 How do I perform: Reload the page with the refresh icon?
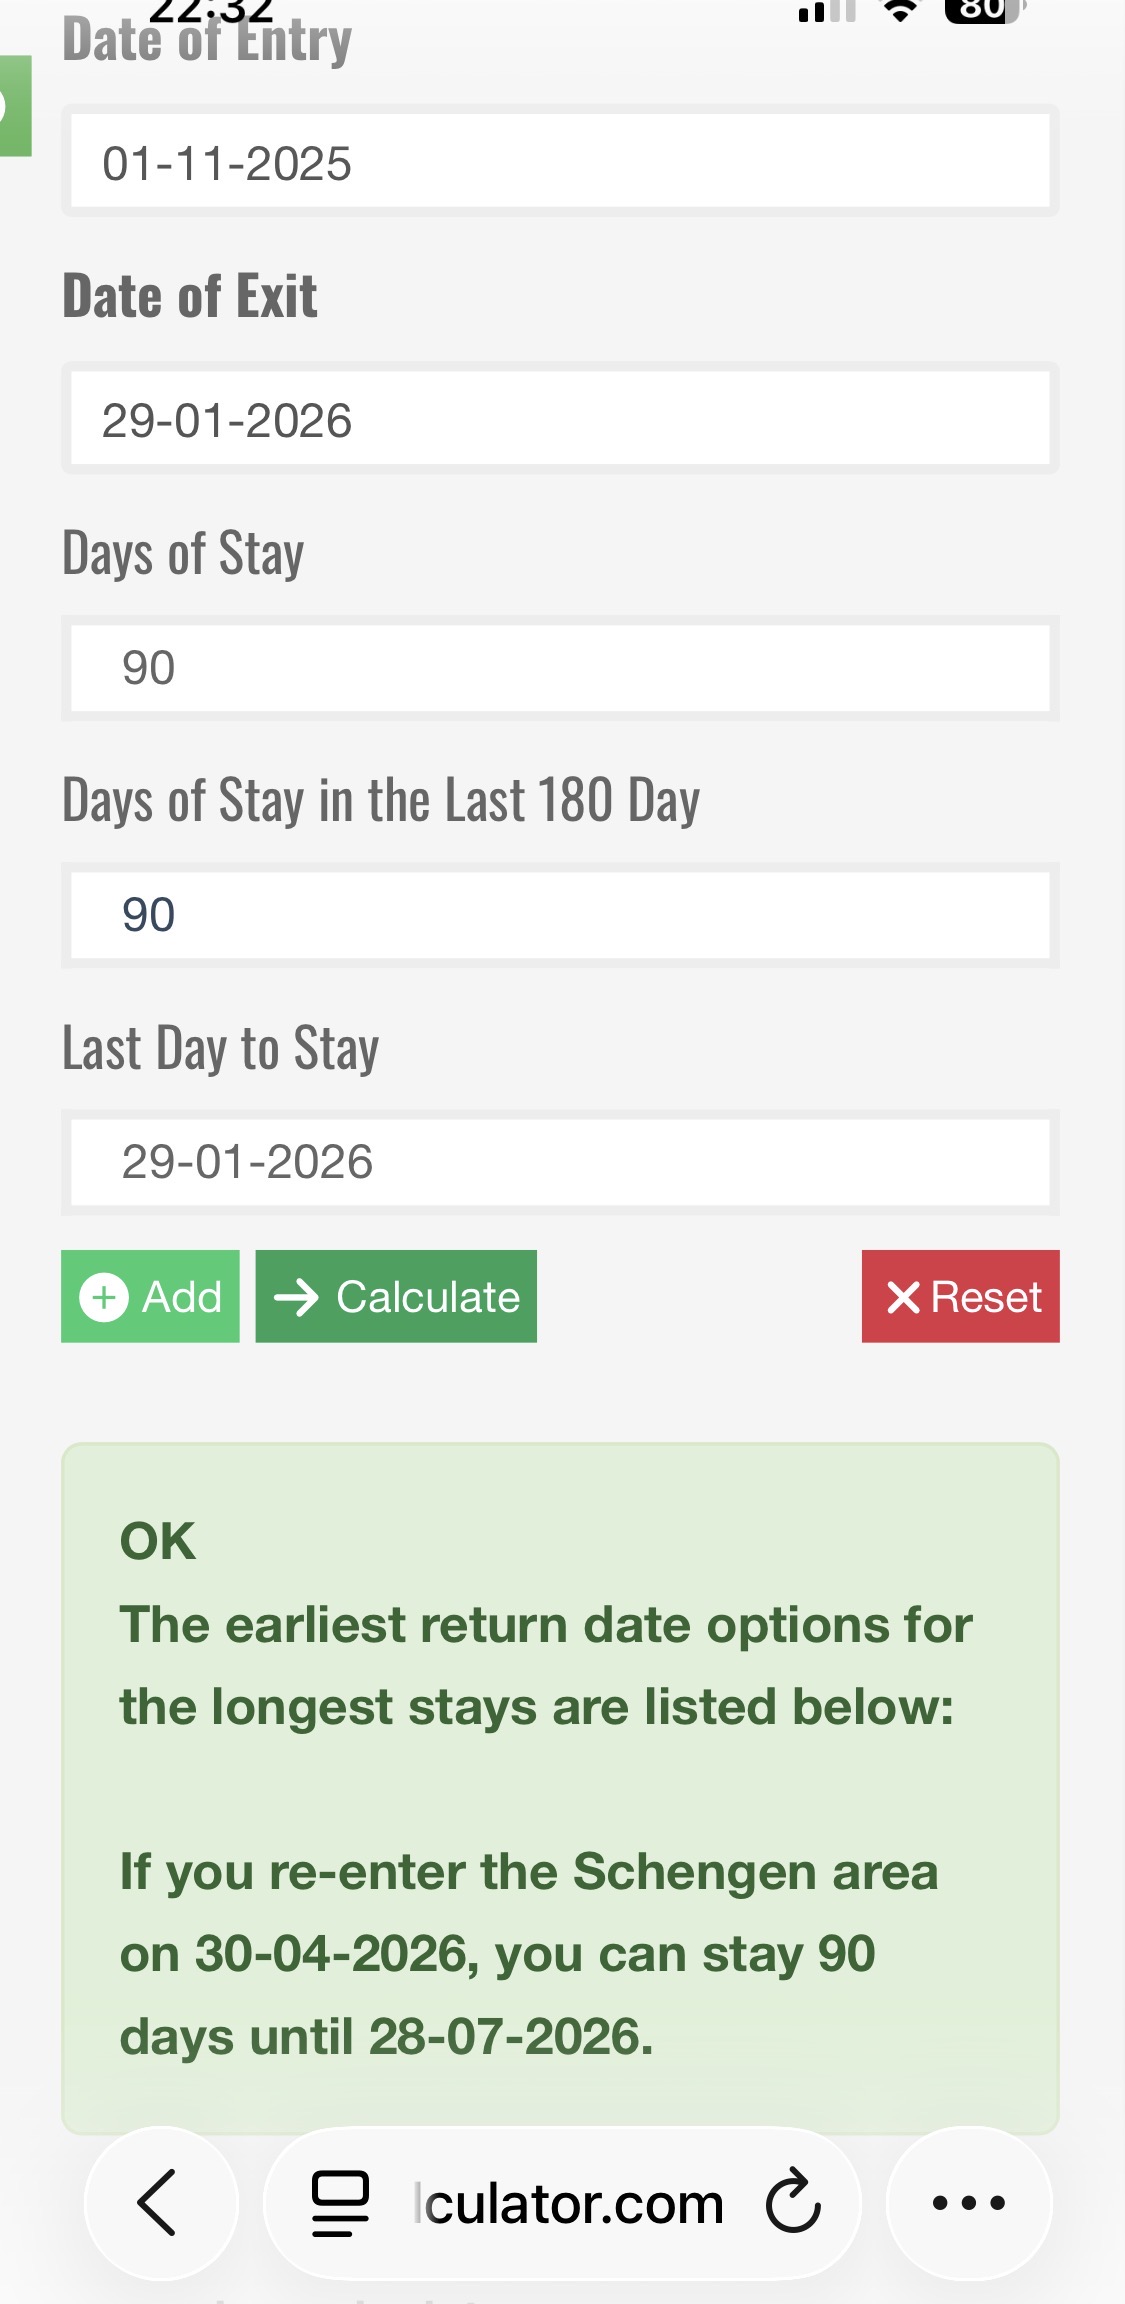793,2201
